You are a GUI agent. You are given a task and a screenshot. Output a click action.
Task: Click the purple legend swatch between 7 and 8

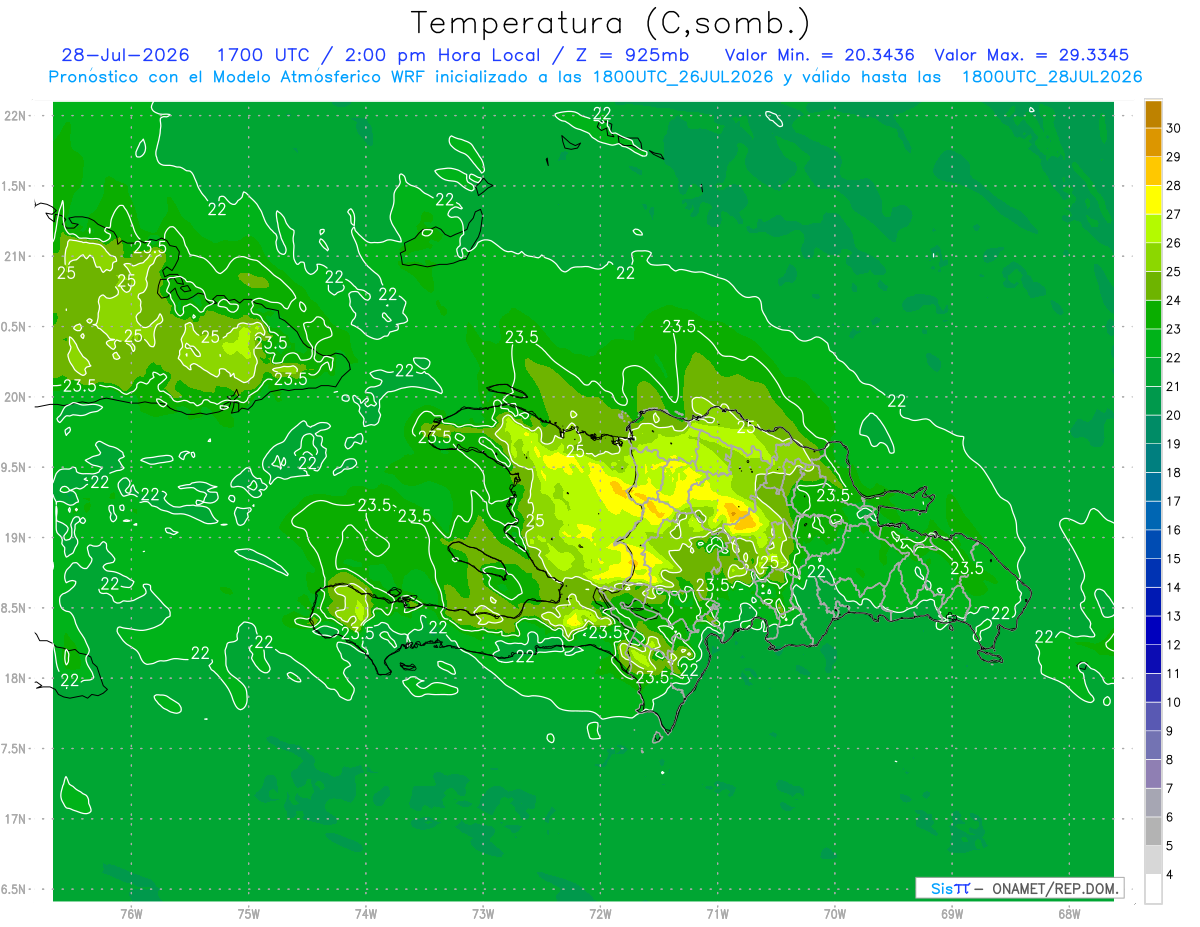coord(1153,774)
